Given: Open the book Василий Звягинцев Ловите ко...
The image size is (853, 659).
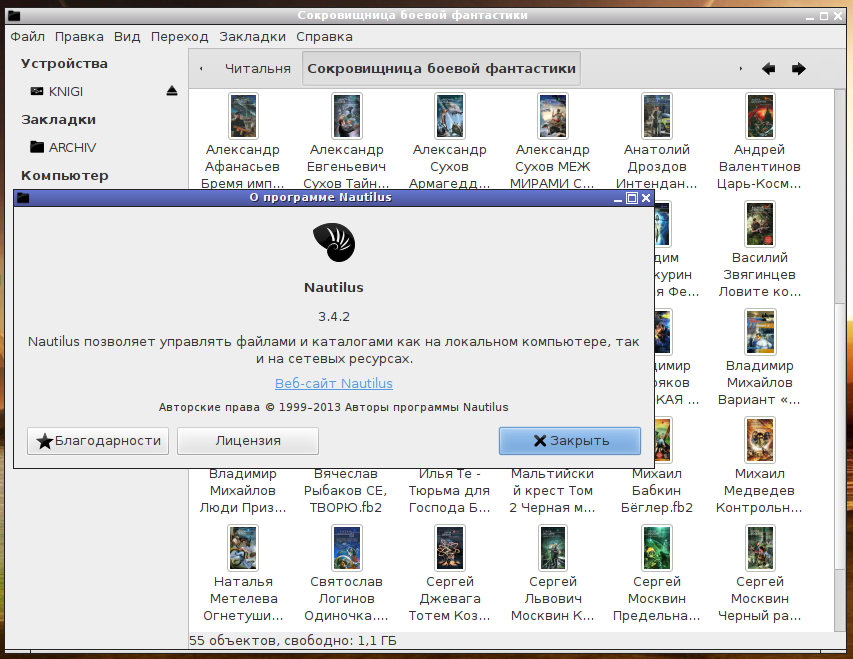Looking at the screenshot, I should pyautogui.click(x=759, y=249).
